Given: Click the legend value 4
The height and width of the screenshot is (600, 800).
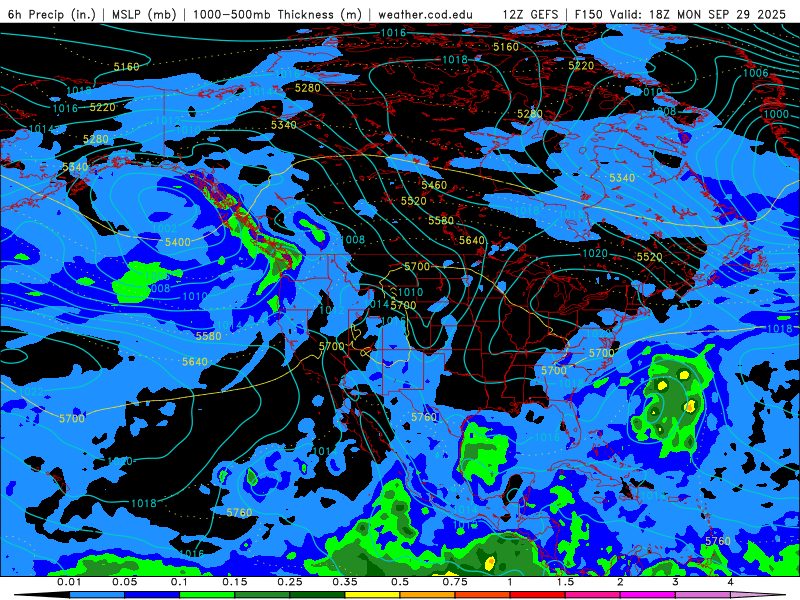Looking at the screenshot, I should (x=731, y=582).
